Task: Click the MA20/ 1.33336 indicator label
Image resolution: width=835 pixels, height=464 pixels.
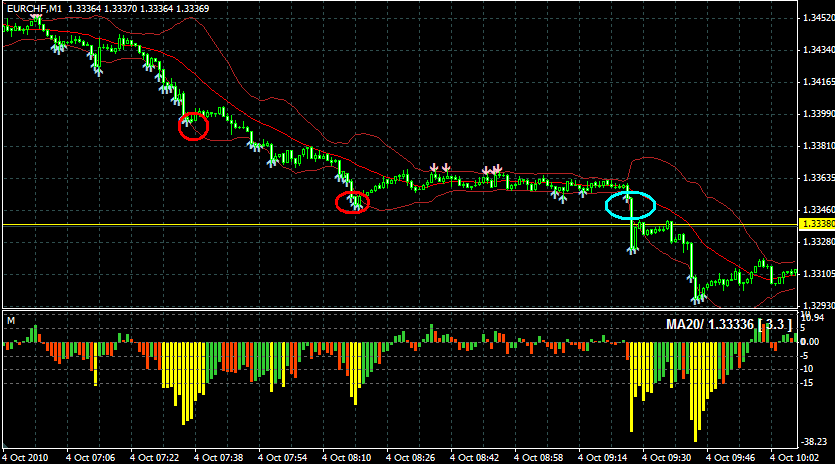Action: pos(729,325)
